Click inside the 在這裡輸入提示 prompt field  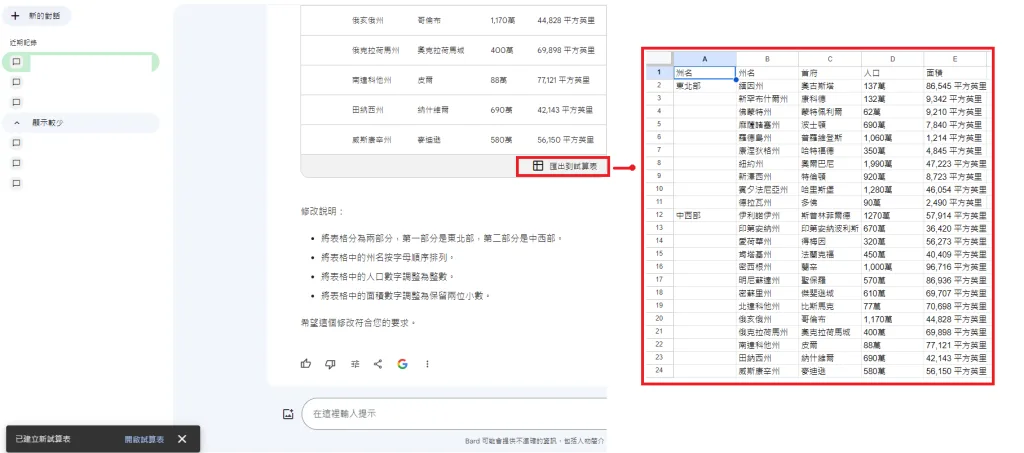[457, 414]
